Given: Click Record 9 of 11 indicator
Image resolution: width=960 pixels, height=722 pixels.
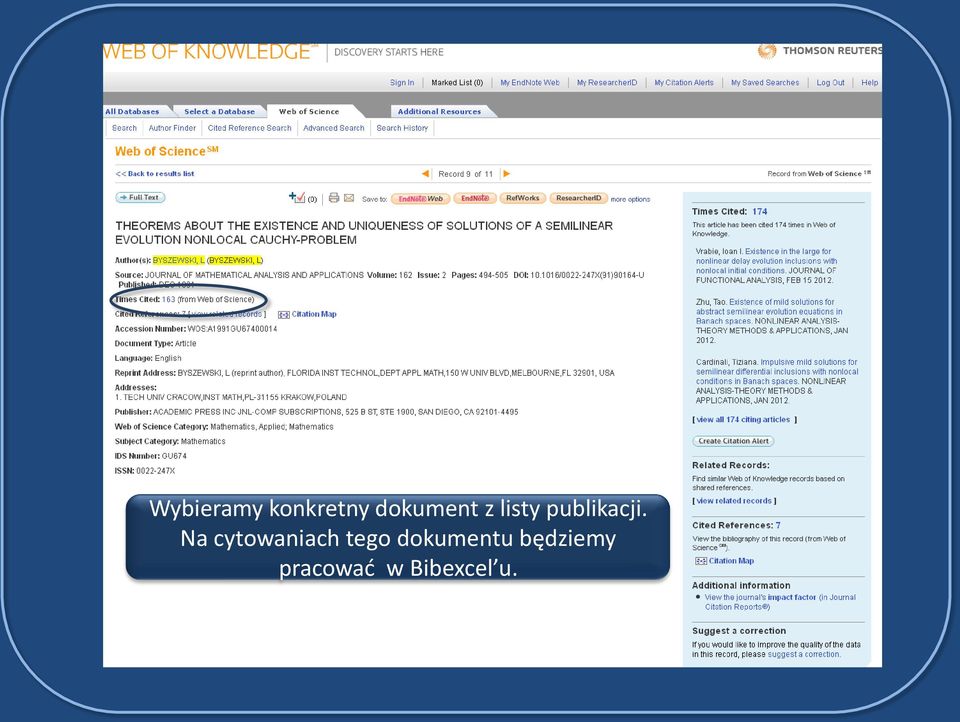Looking at the screenshot, I should pos(465,174).
